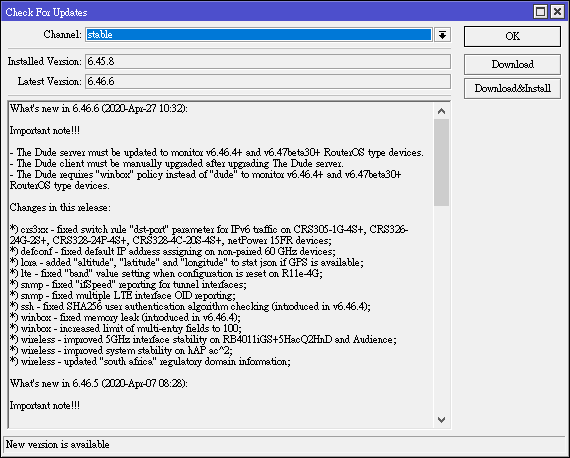The image size is (570, 458).
Task: Click the "Installed Version:" label
Action: 45,61
